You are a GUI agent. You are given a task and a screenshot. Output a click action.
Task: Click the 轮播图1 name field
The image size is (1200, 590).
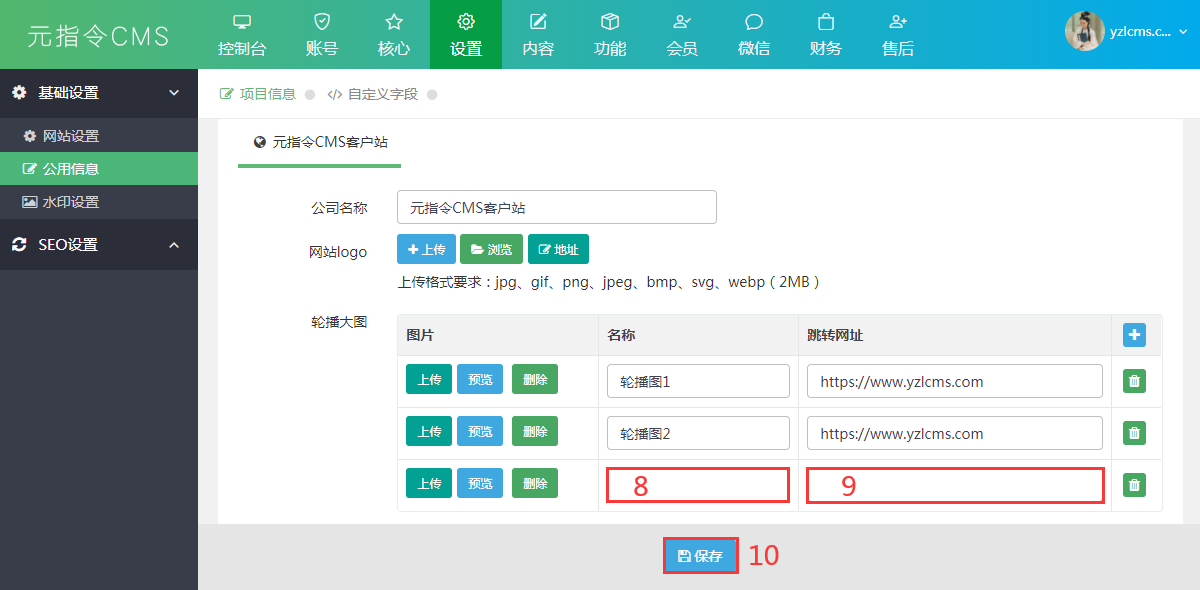click(x=698, y=381)
